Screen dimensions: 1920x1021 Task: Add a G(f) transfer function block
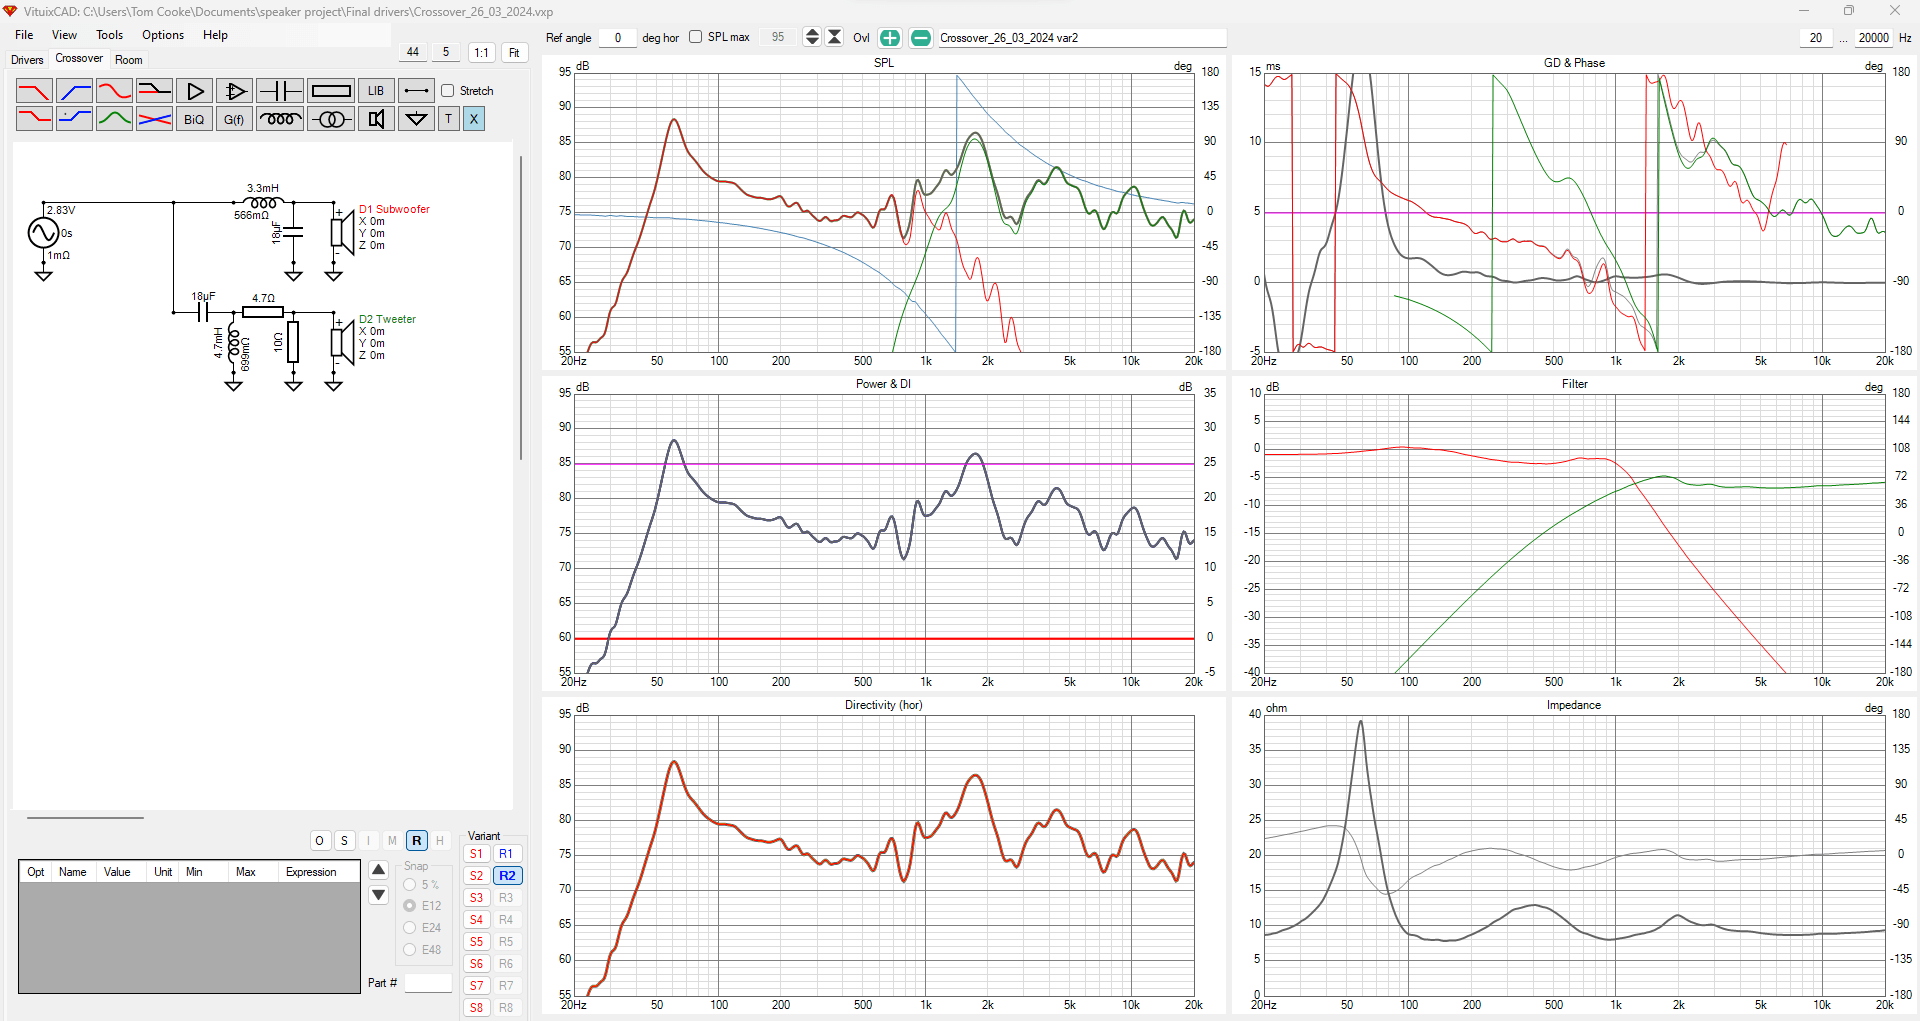point(235,119)
